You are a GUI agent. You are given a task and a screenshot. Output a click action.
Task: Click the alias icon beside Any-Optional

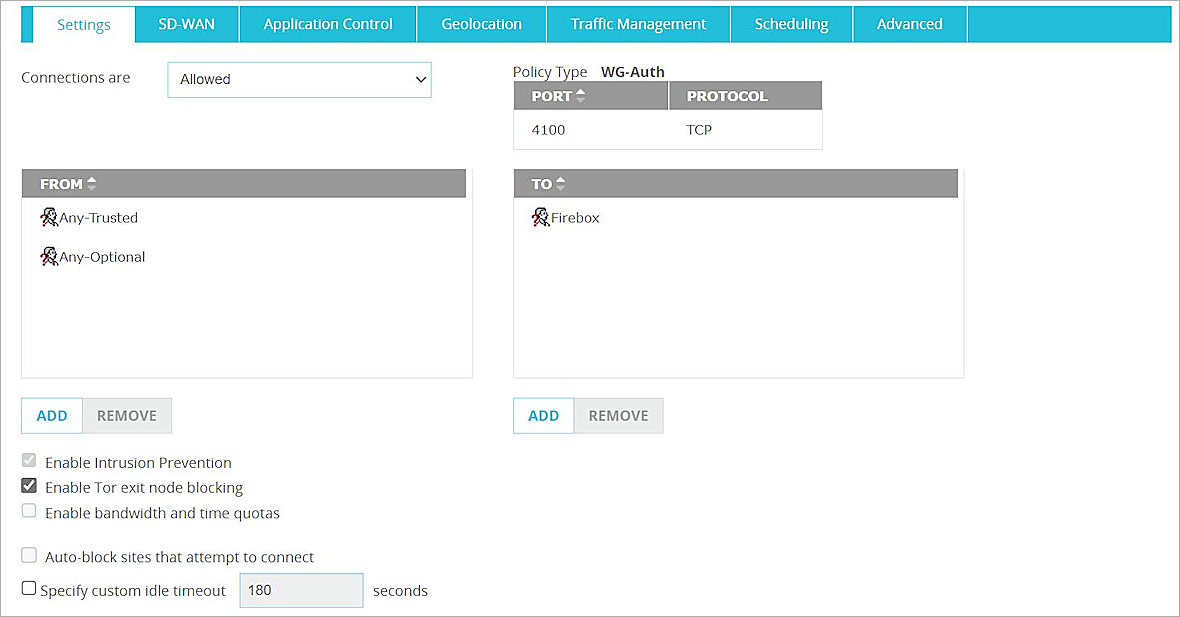49,256
